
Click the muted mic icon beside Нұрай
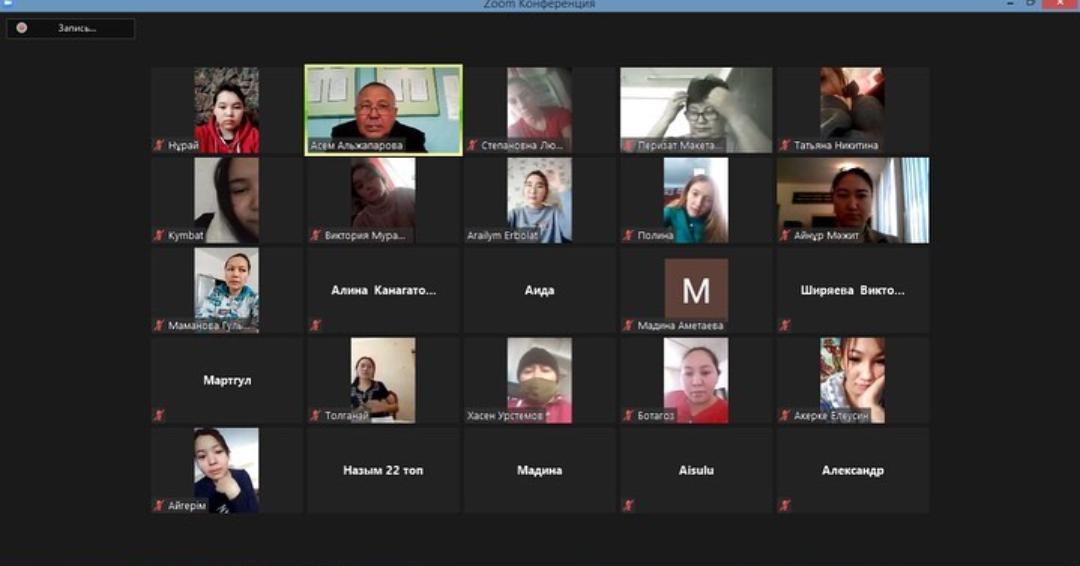[x=158, y=145]
